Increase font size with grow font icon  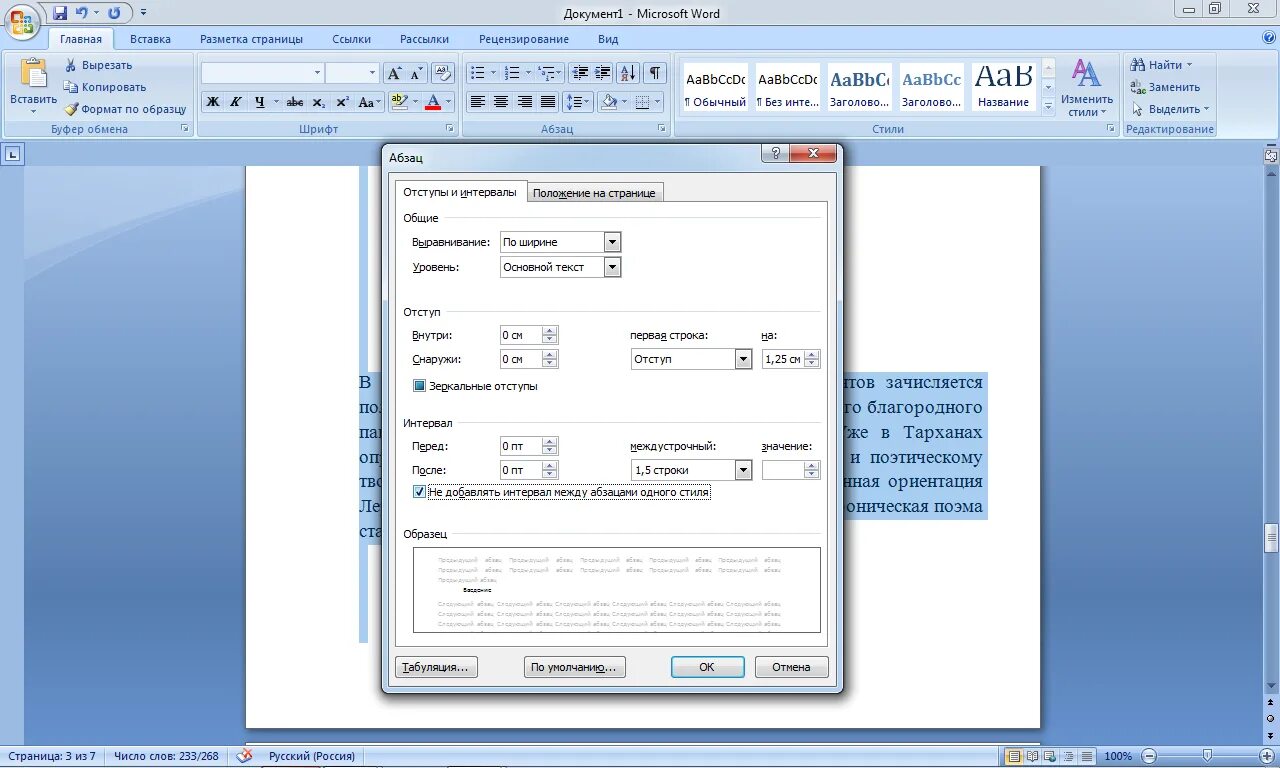click(394, 73)
